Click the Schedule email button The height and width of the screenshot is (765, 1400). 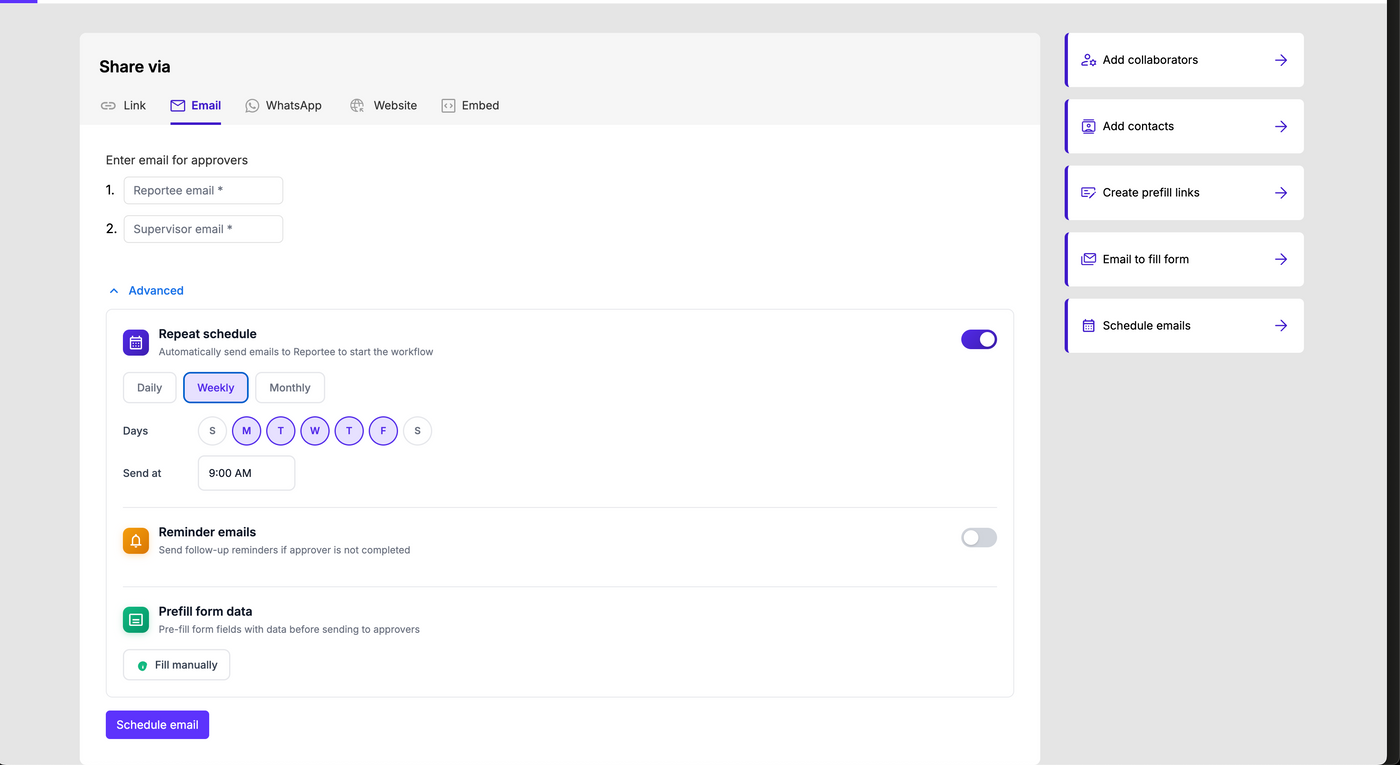[157, 724]
